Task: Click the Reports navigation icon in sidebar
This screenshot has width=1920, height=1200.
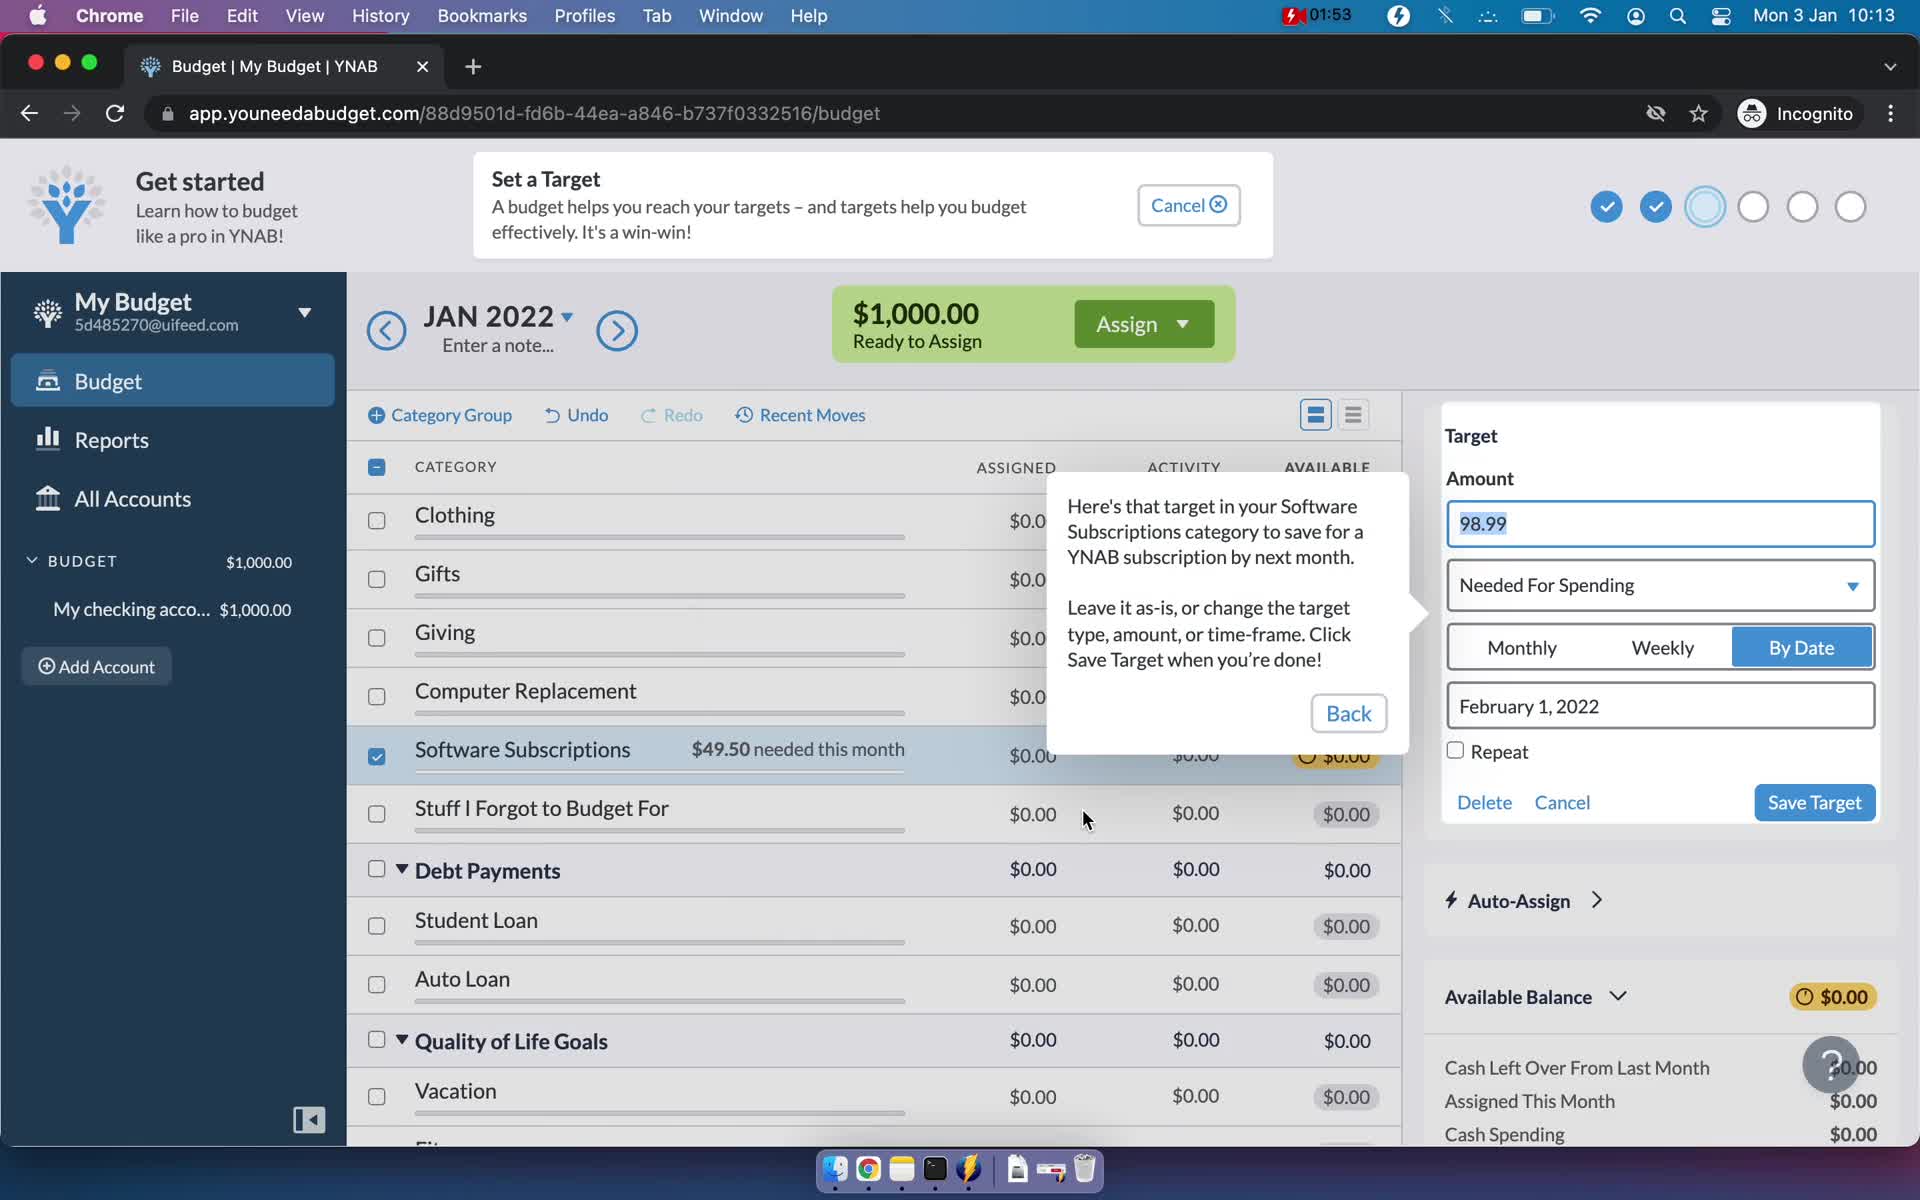Action: pos(48,440)
